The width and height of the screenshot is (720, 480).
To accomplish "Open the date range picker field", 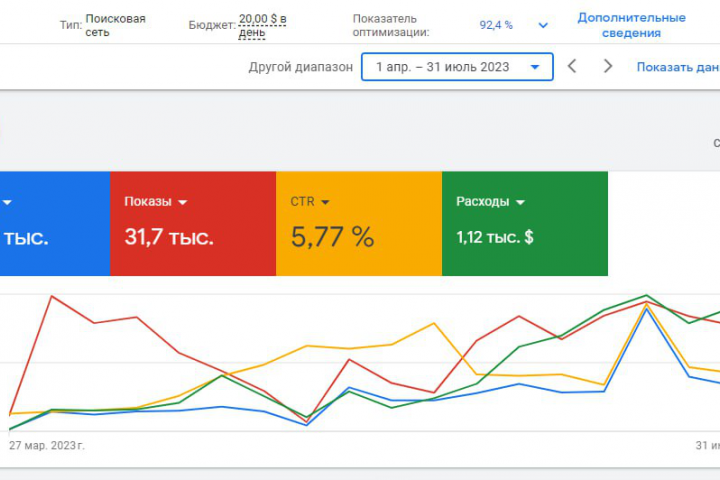I will [457, 67].
